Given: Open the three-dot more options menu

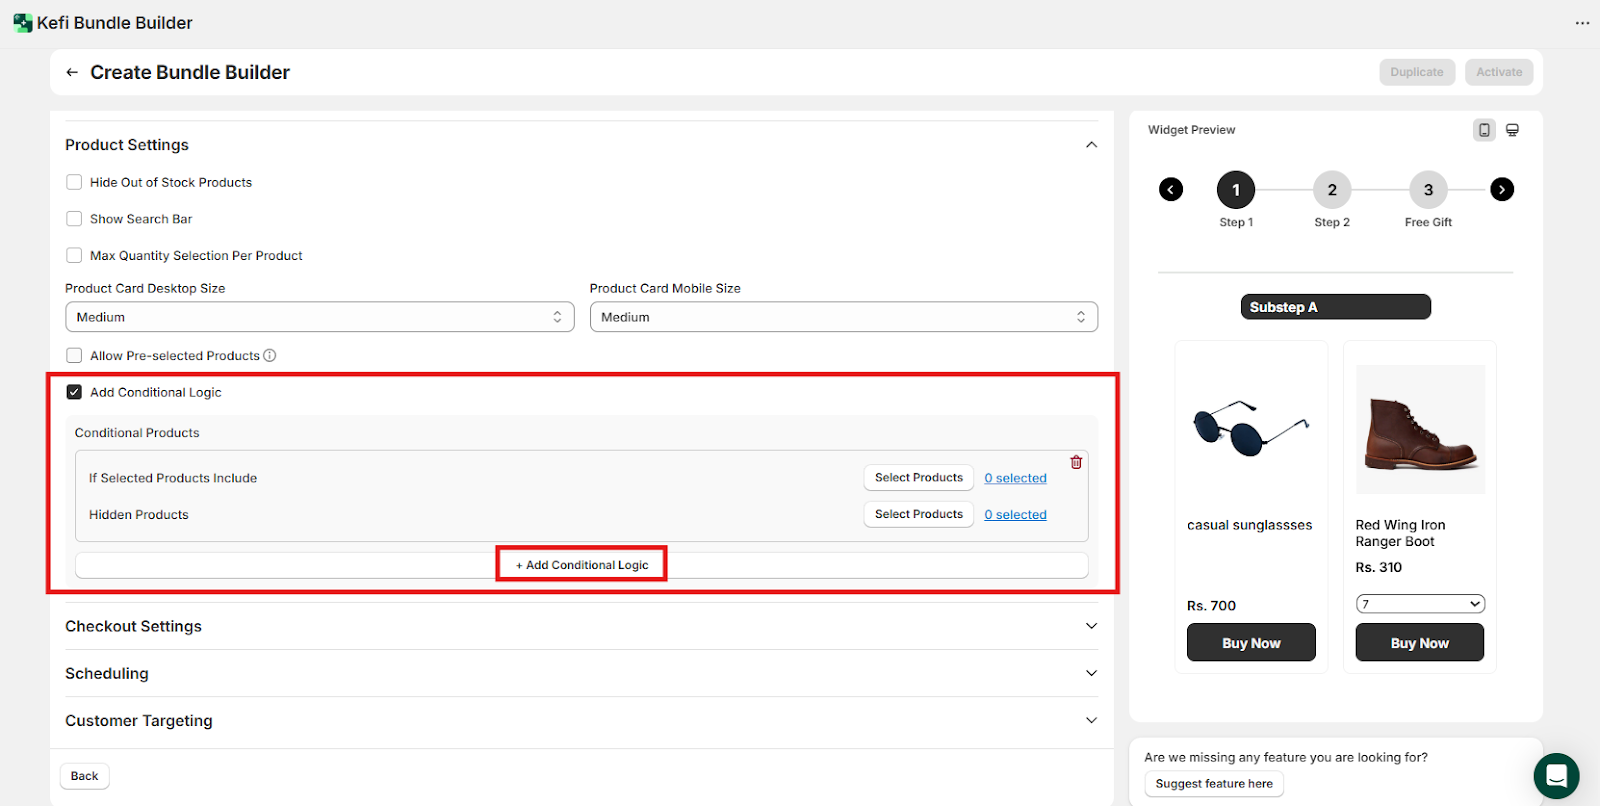Looking at the screenshot, I should coord(1582,23).
